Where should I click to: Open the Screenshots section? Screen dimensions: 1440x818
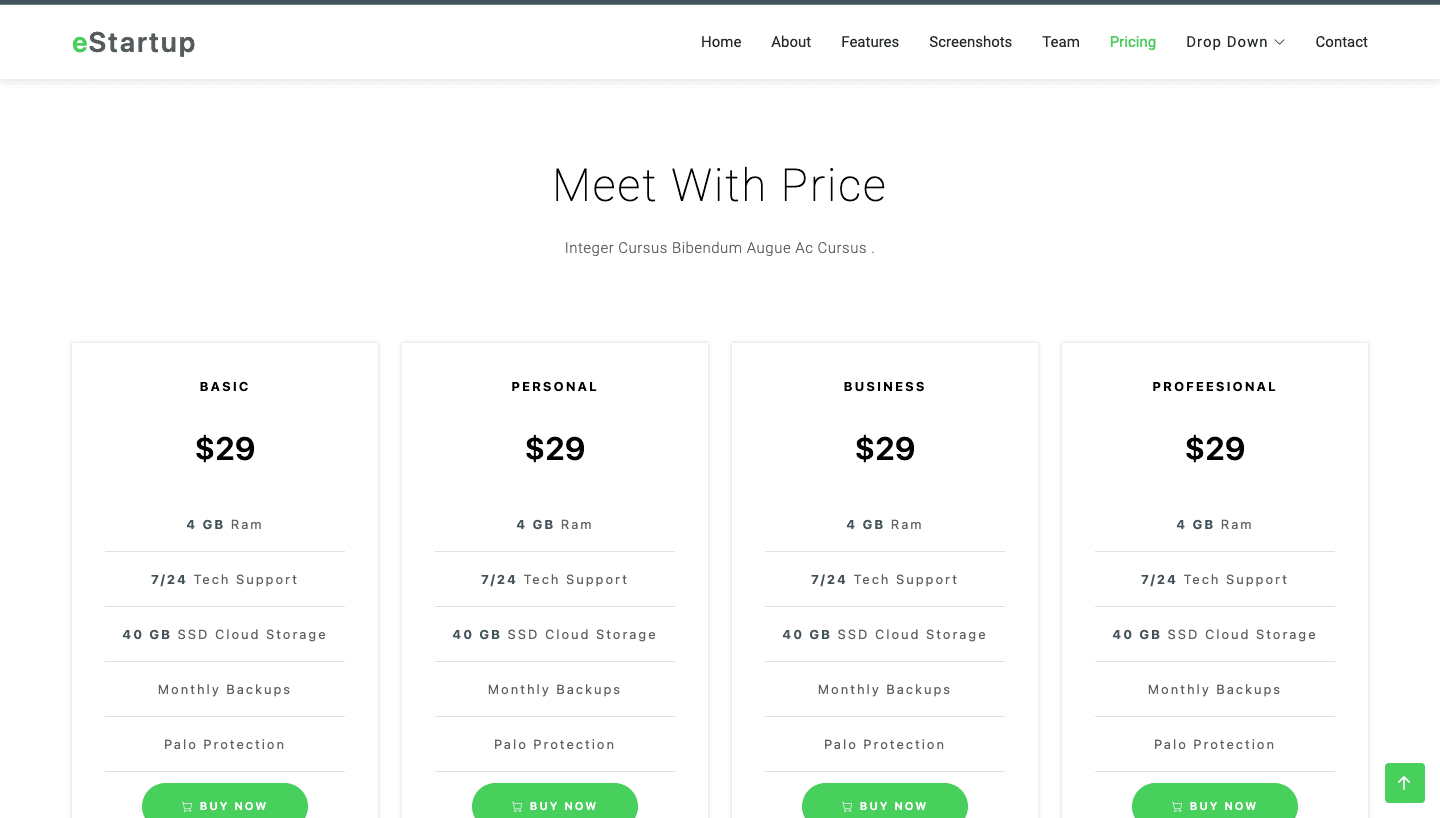point(970,42)
